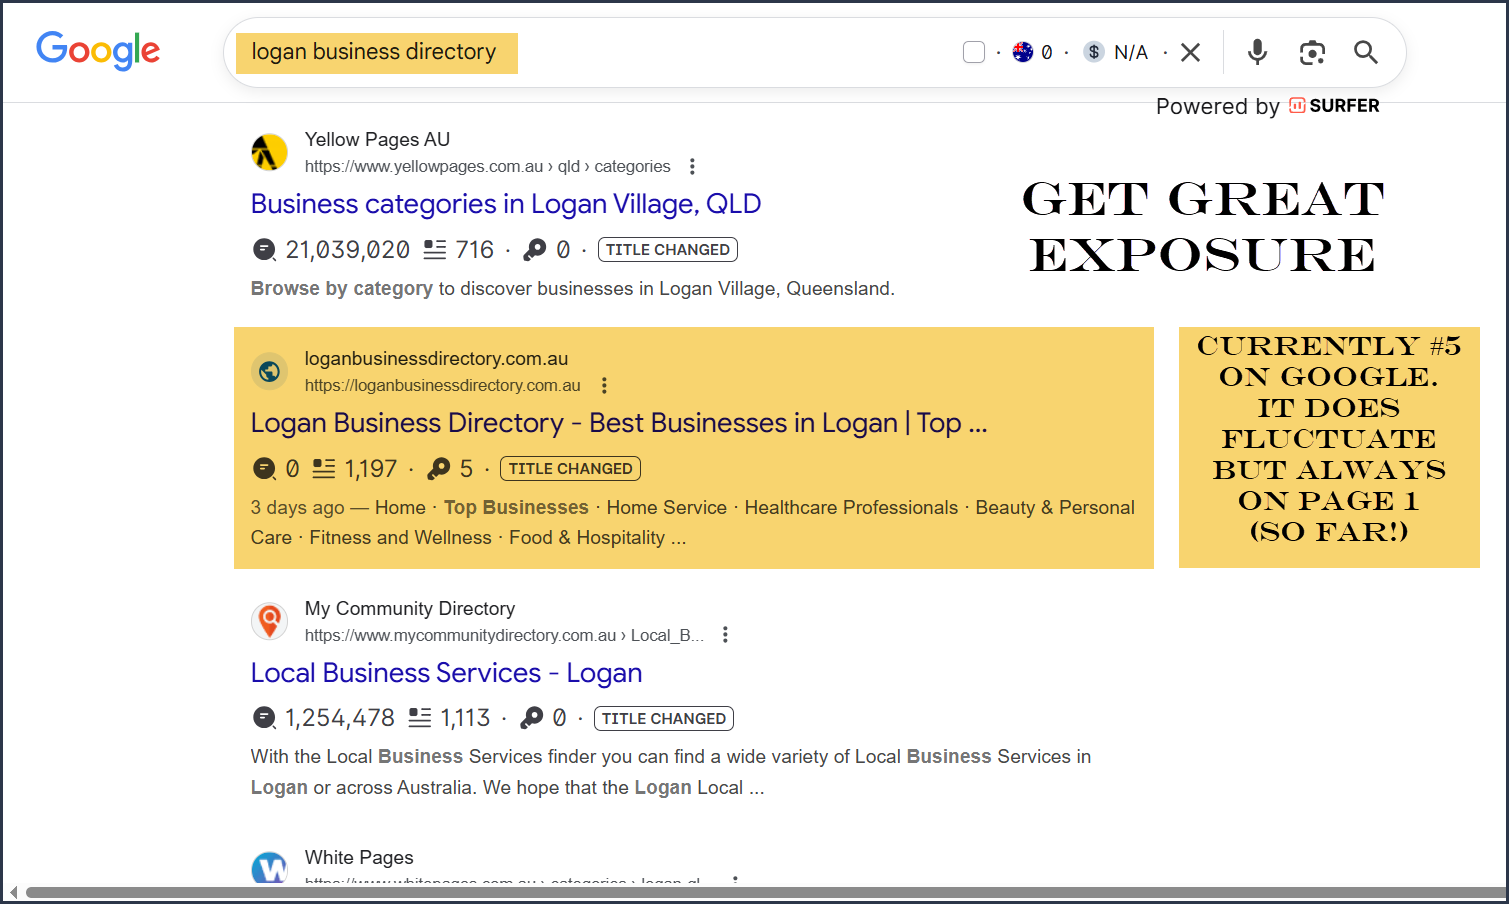Click the Yellow Pages favicon icon
Viewport: 1509px width, 904px height.
coord(269,153)
